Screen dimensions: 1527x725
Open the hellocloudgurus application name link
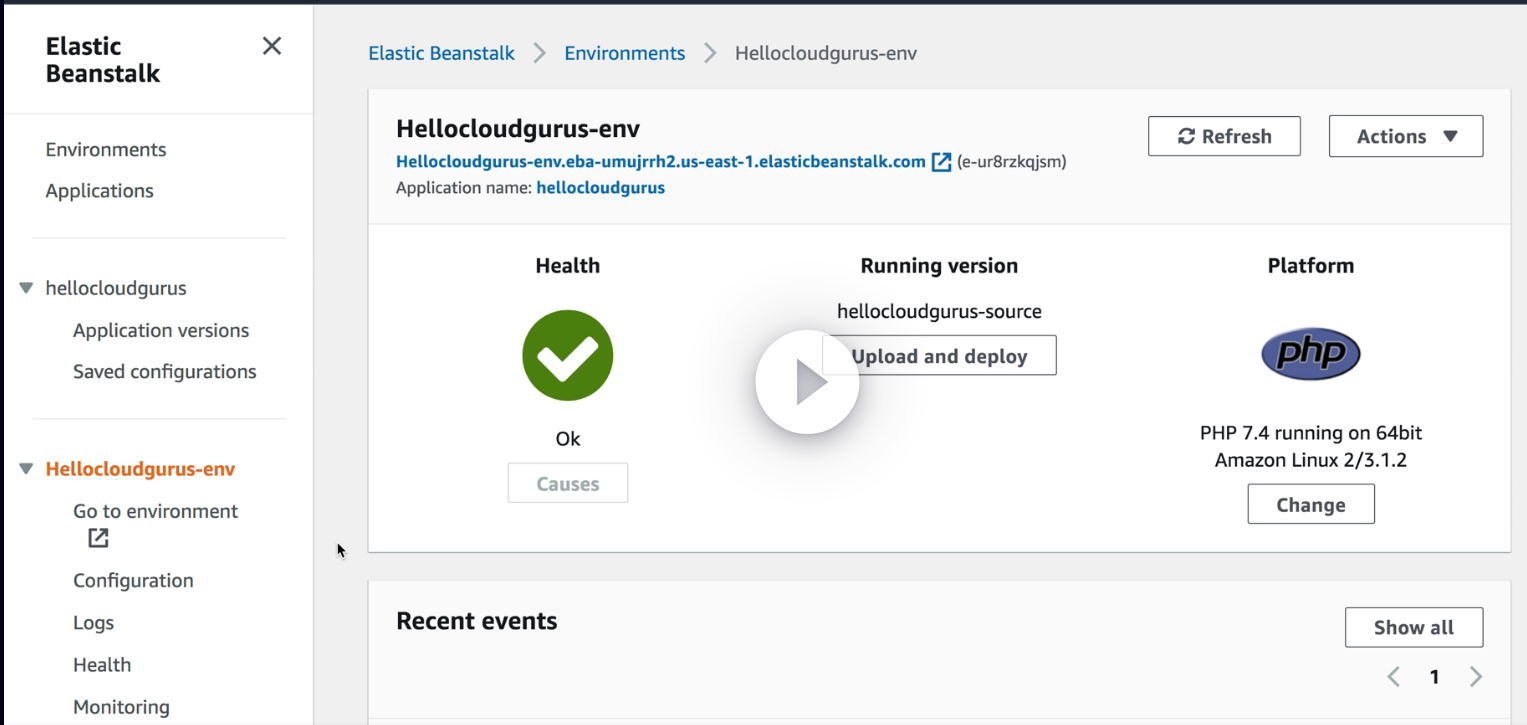click(x=600, y=187)
